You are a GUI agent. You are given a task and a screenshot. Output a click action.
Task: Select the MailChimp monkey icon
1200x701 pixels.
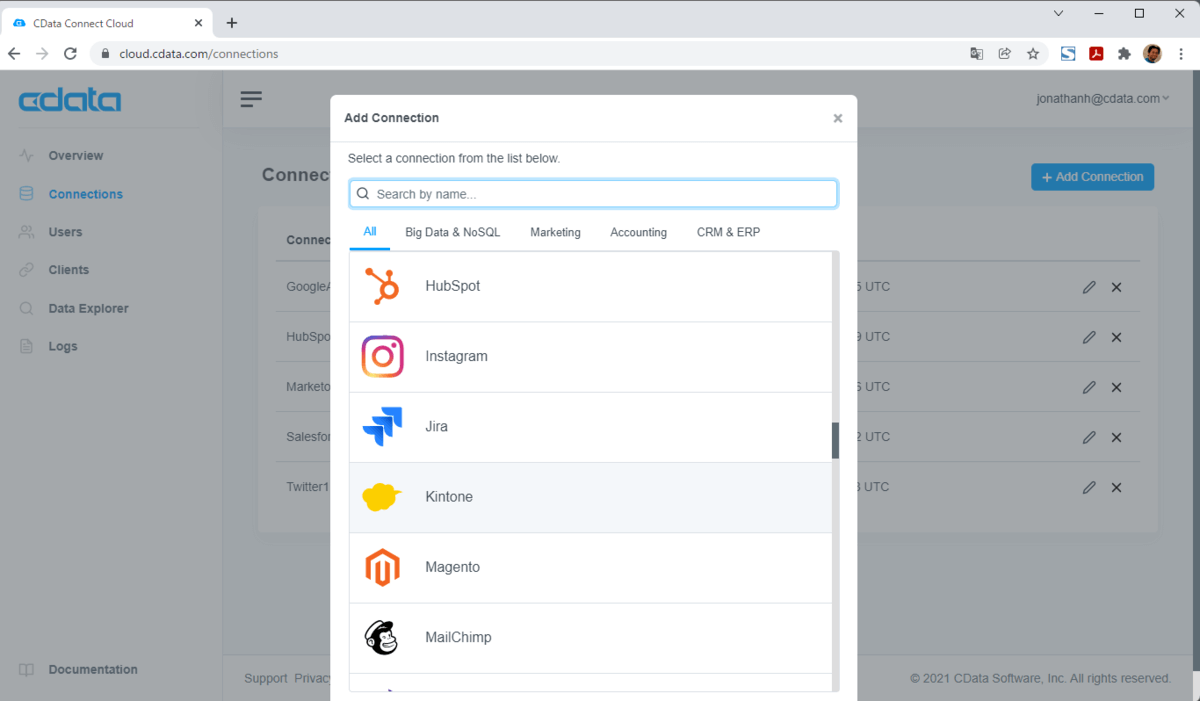pos(381,637)
